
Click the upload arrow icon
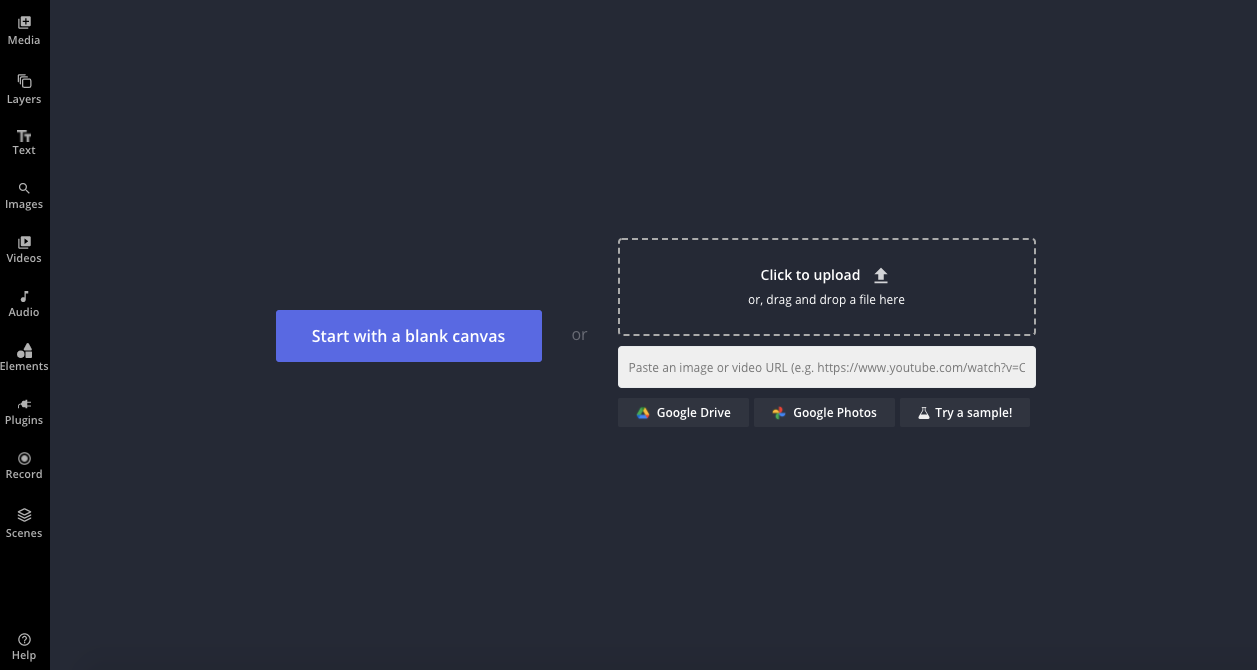point(881,275)
